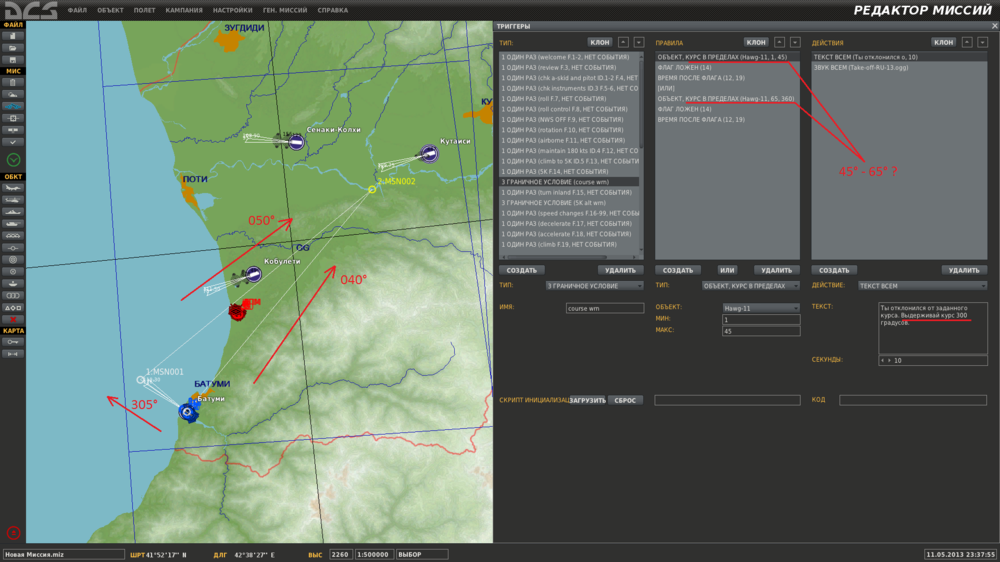Select the airplane group placement tool
Viewport: 1000px width, 562px height.
[x=12, y=189]
